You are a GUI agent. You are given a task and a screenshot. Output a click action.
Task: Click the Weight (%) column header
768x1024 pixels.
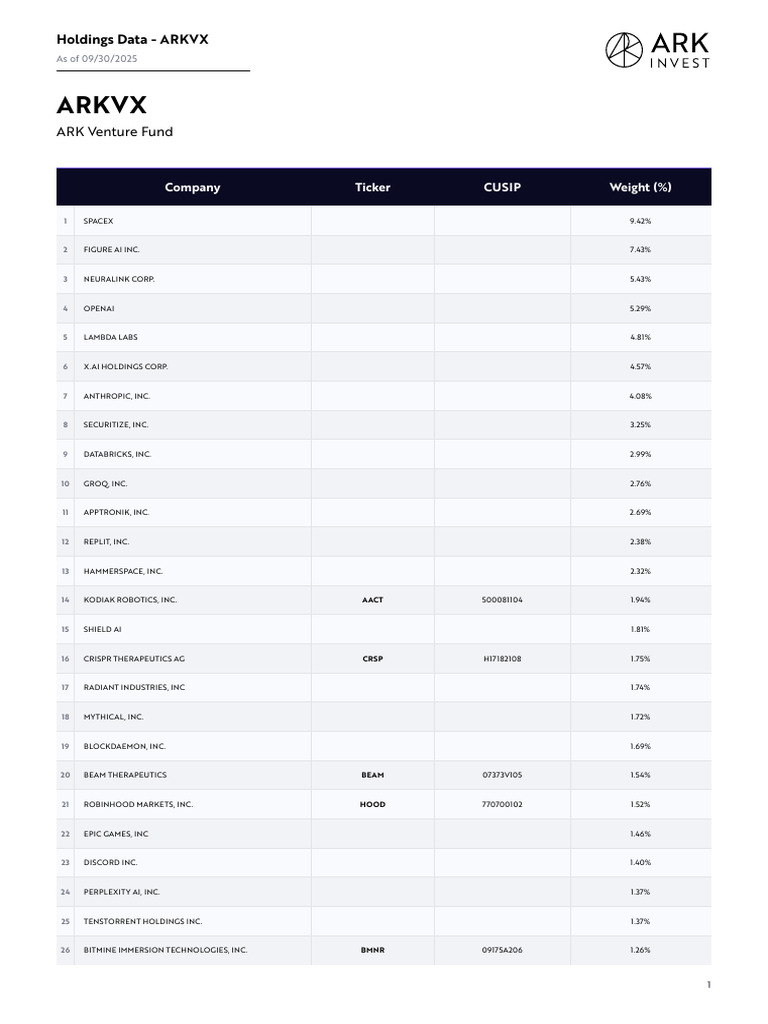coord(640,187)
